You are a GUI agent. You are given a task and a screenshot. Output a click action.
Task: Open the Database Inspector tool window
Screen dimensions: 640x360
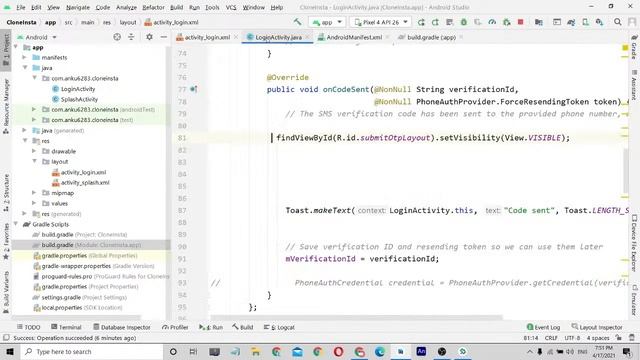coord(122,327)
